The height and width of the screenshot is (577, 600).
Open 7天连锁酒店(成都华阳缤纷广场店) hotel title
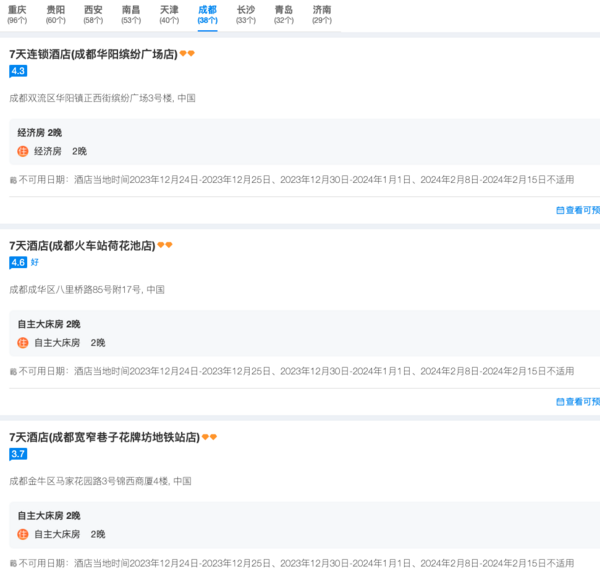click(x=93, y=54)
